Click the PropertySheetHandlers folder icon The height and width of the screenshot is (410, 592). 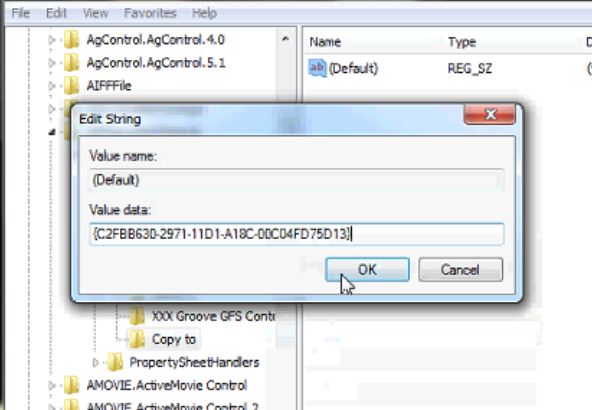(115, 362)
